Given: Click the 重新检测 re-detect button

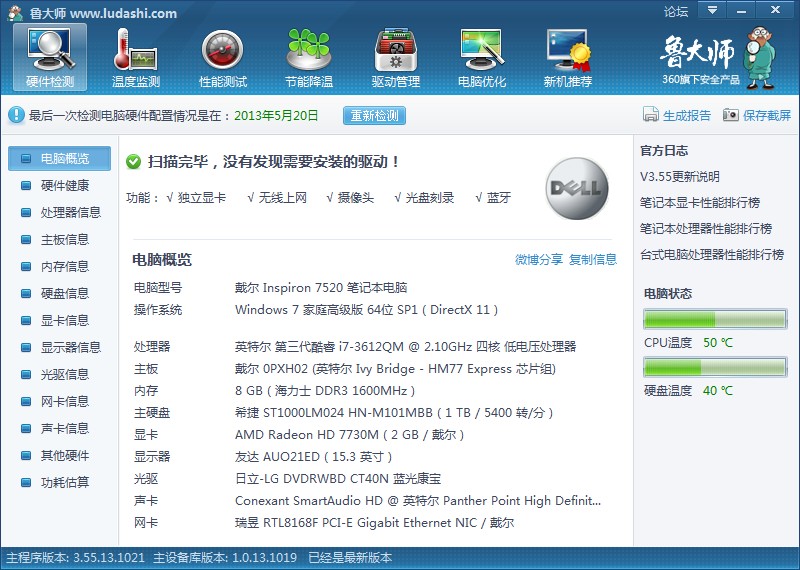Looking at the screenshot, I should (375, 116).
